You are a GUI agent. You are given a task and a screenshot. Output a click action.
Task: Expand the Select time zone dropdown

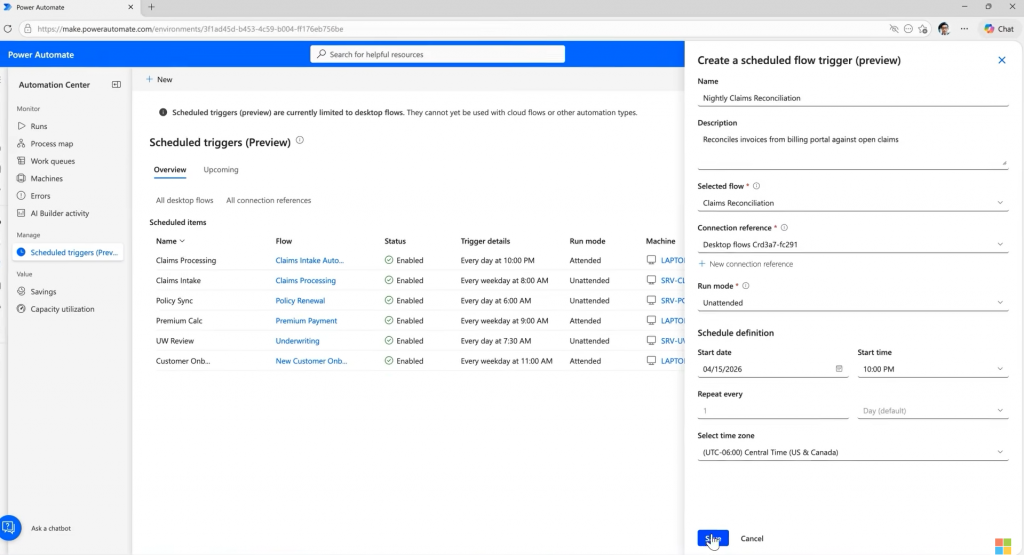999,452
